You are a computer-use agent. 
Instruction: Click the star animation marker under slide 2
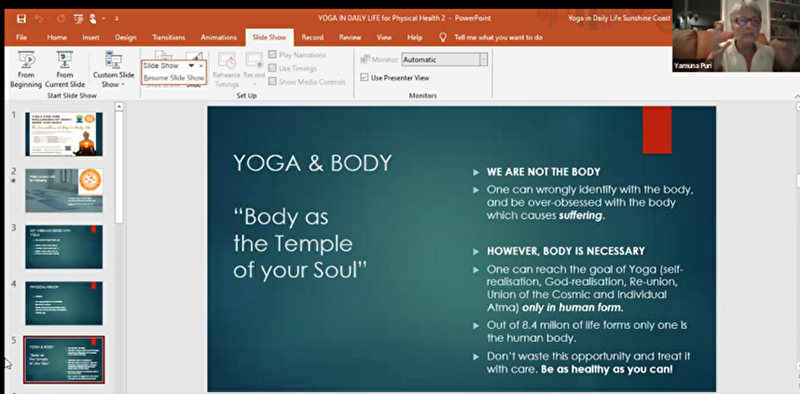[x=14, y=181]
